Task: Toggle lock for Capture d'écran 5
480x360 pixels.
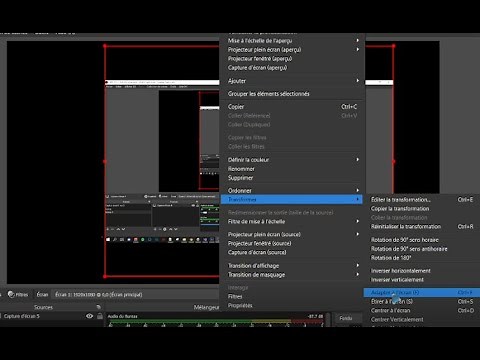Action: pyautogui.click(x=100, y=316)
